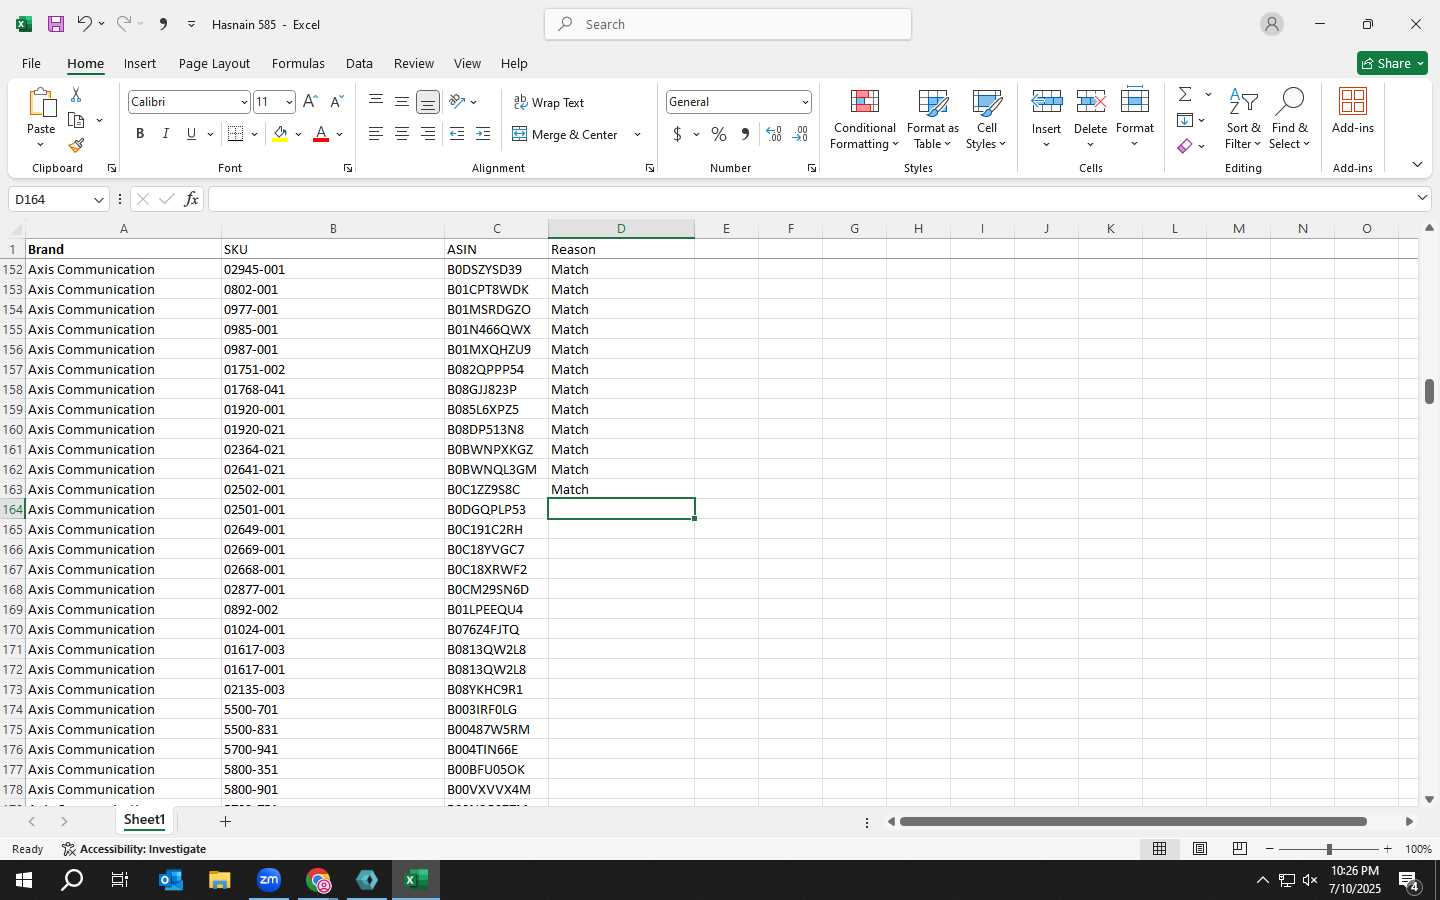Set horizontal alignment to Align Left
The width and height of the screenshot is (1440, 900).
[376, 134]
